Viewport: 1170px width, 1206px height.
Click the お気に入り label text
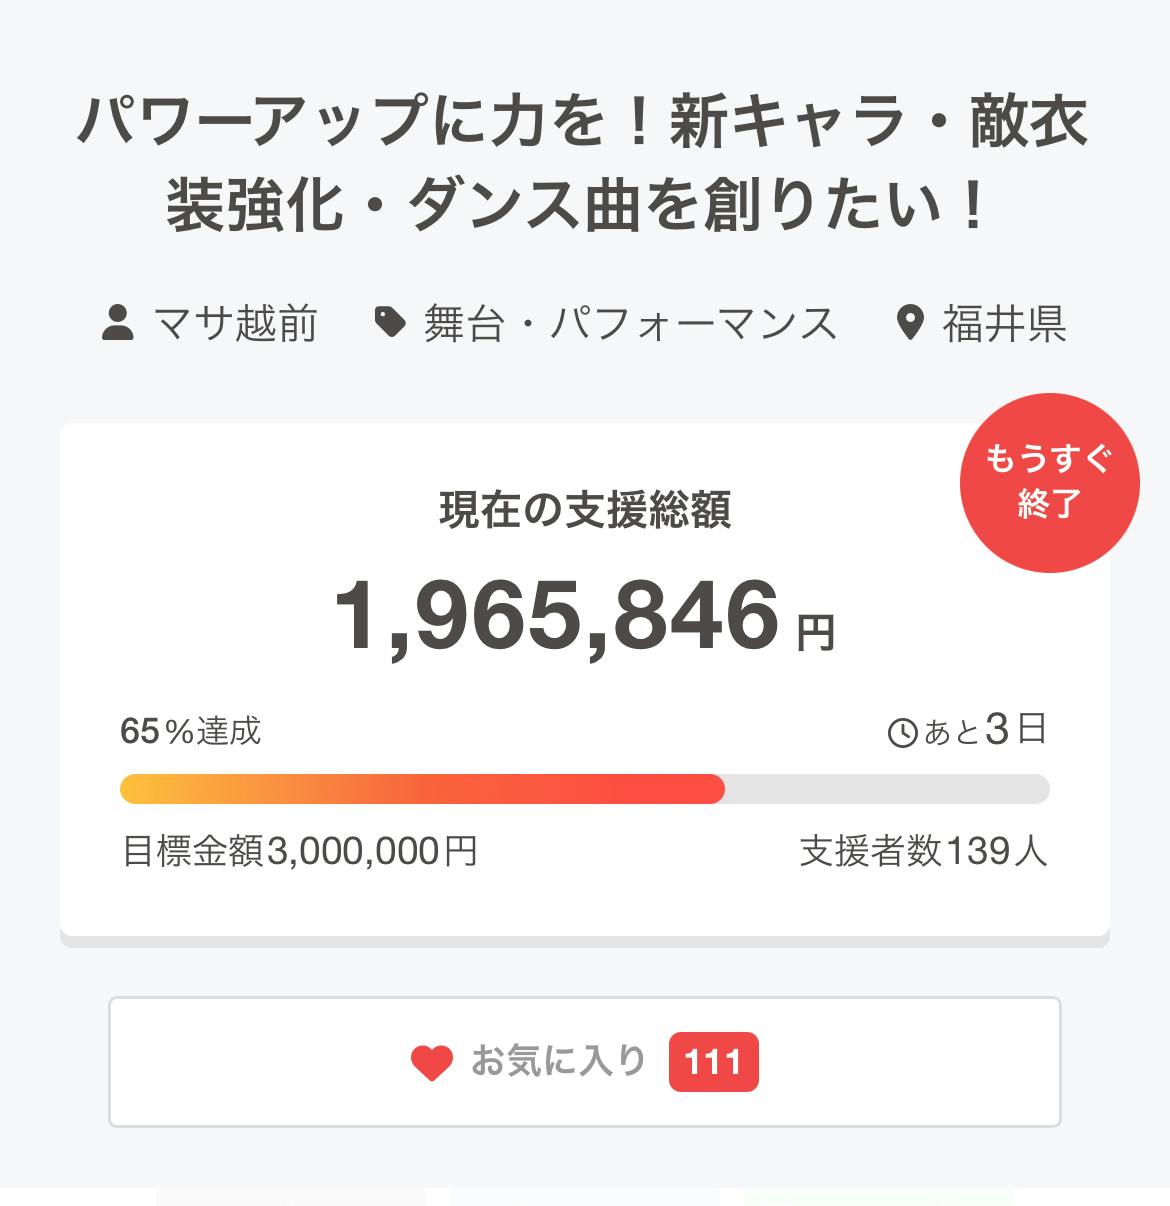pos(558,1060)
